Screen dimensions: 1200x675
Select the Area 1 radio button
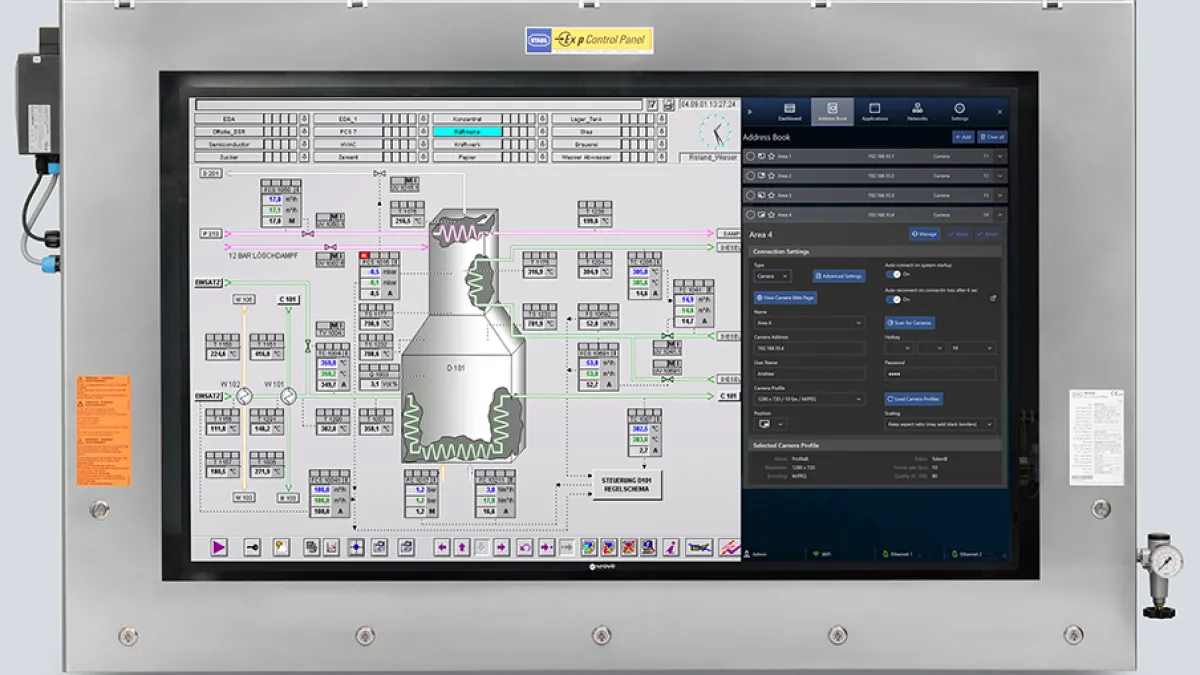(x=752, y=157)
